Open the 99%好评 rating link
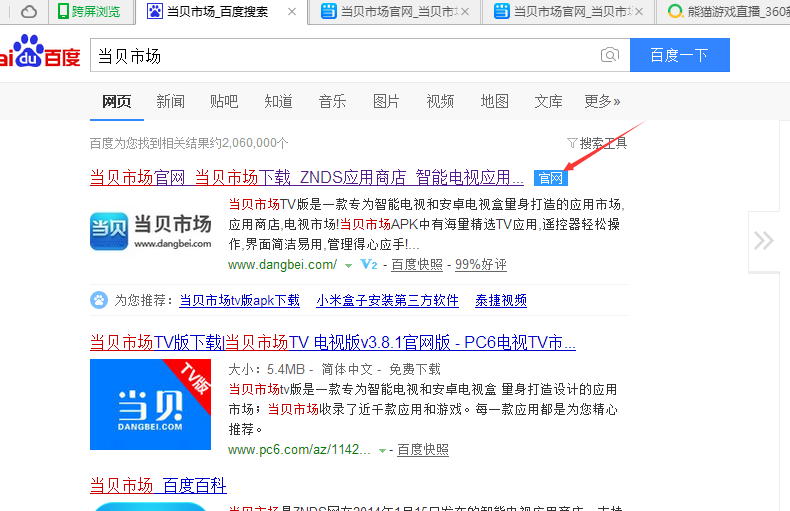The width and height of the screenshot is (790, 511). (481, 265)
